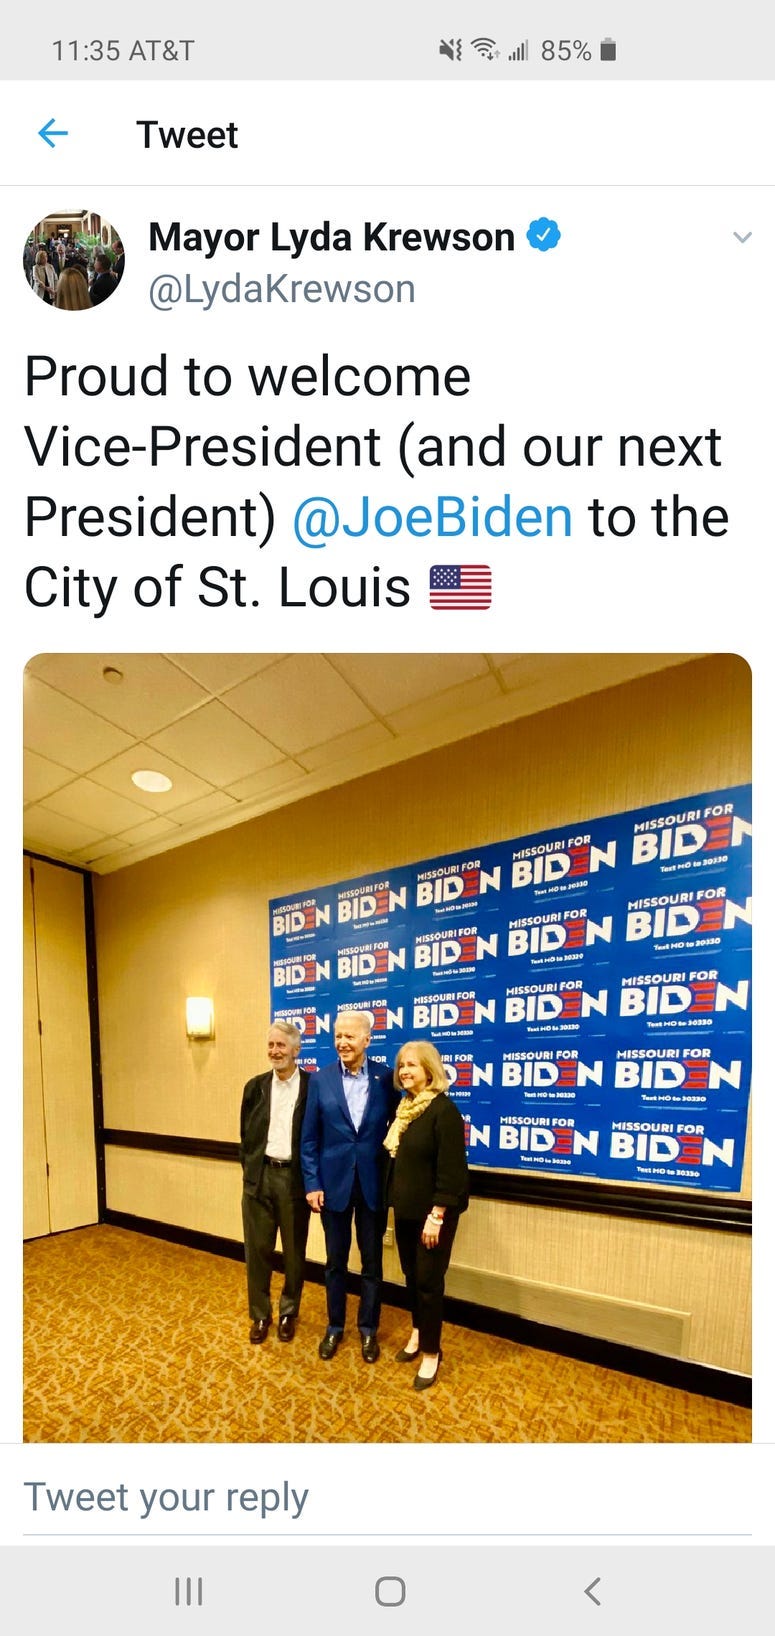Click the Mayor Lyda Krewson display name
The width and height of the screenshot is (775, 1636).
click(331, 237)
